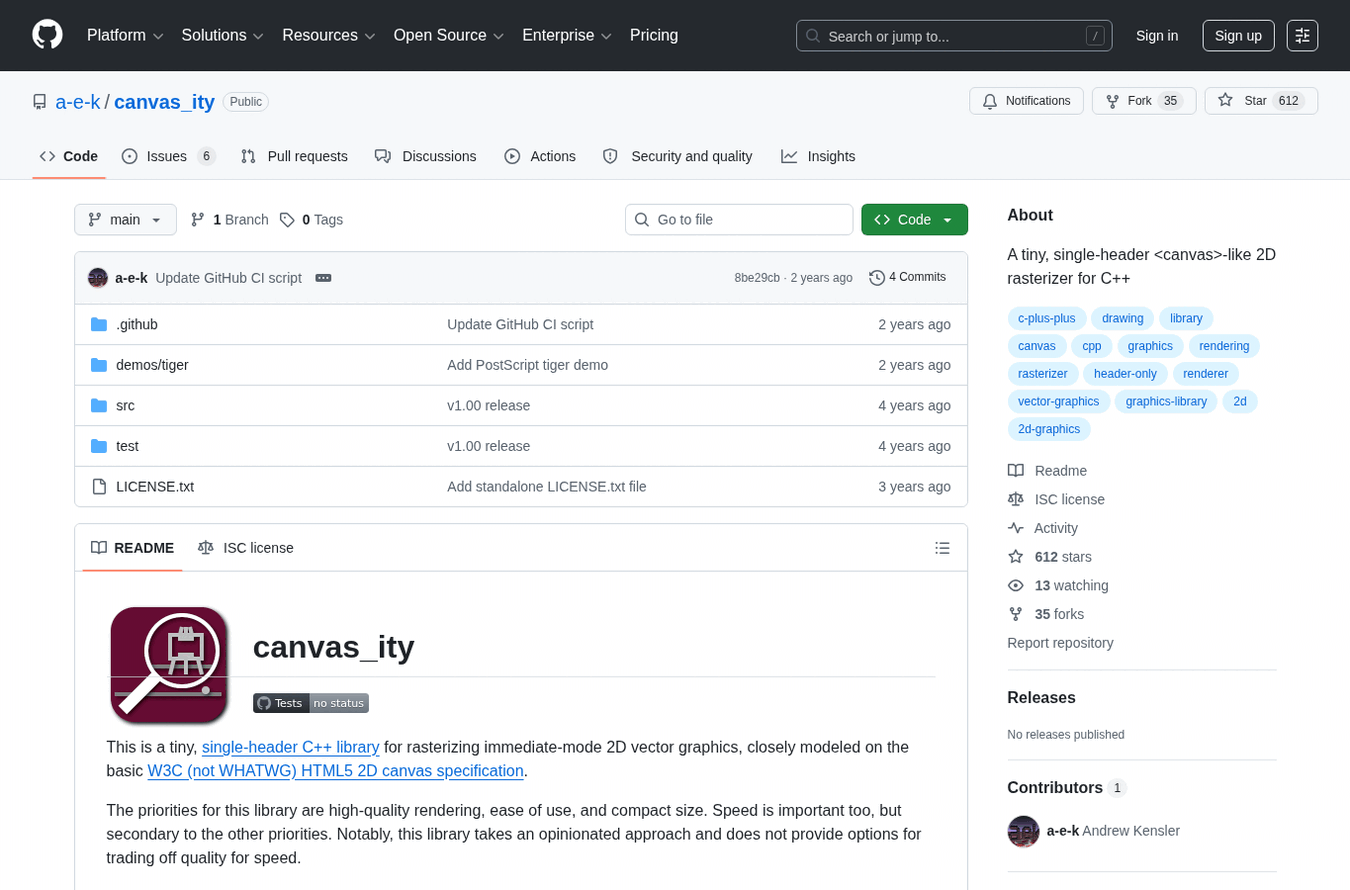The width and height of the screenshot is (1350, 890).
Task: Click the GitHub logo icon
Action: tap(47, 35)
